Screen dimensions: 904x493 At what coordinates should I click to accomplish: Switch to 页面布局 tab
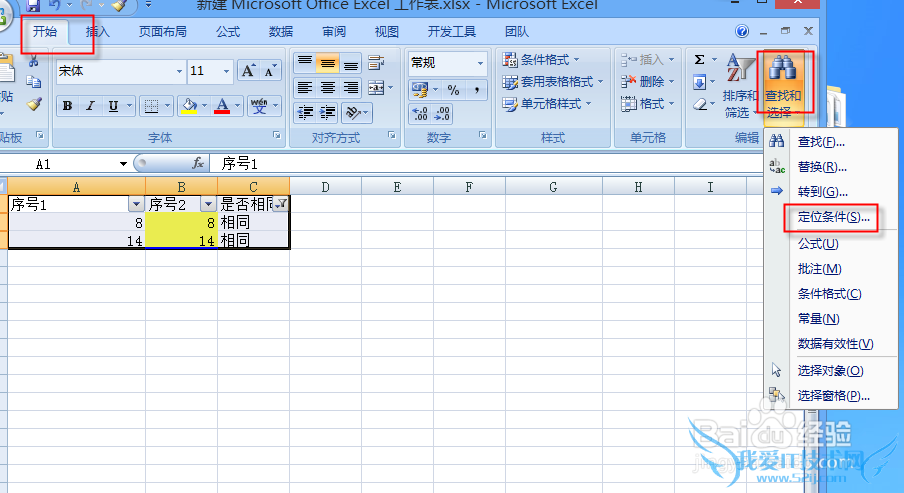pyautogui.click(x=163, y=32)
